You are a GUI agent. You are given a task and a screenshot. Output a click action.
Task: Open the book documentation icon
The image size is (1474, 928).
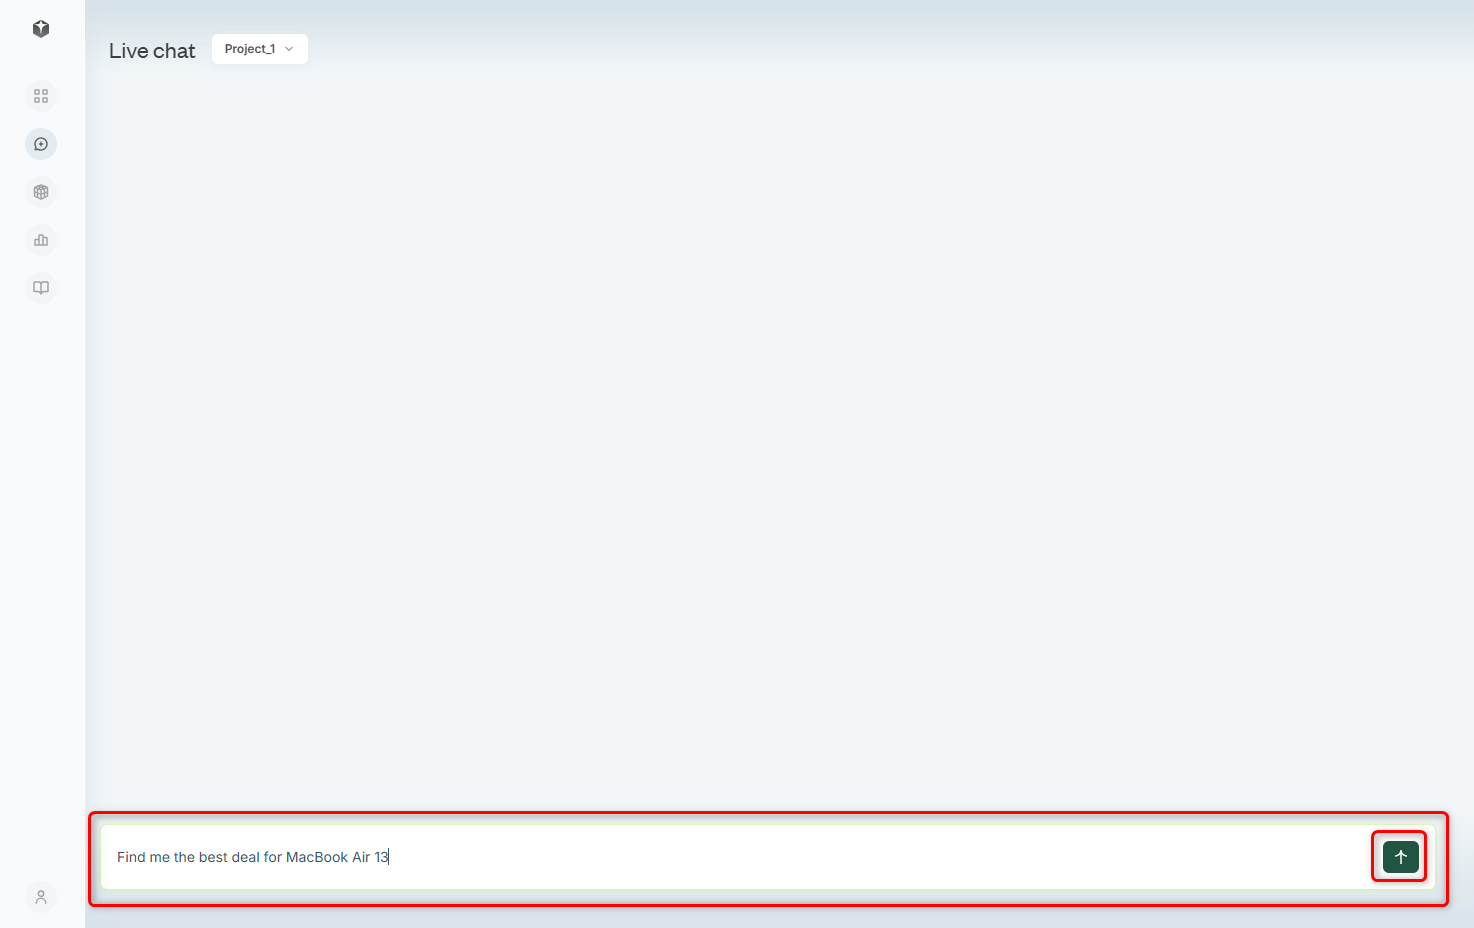(x=41, y=288)
